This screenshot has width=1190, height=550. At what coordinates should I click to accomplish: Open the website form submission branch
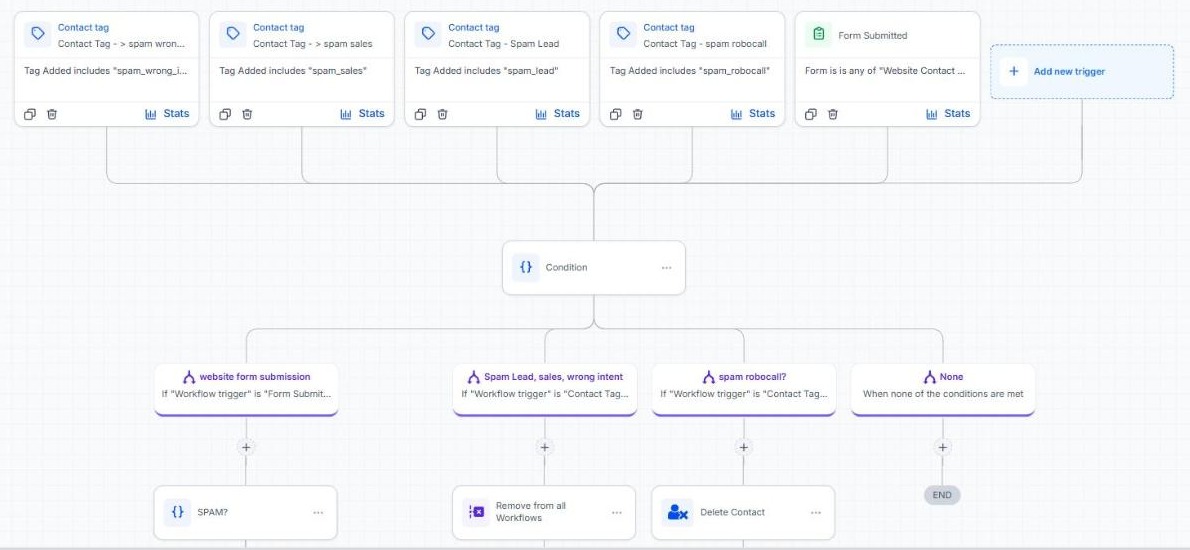[246, 389]
